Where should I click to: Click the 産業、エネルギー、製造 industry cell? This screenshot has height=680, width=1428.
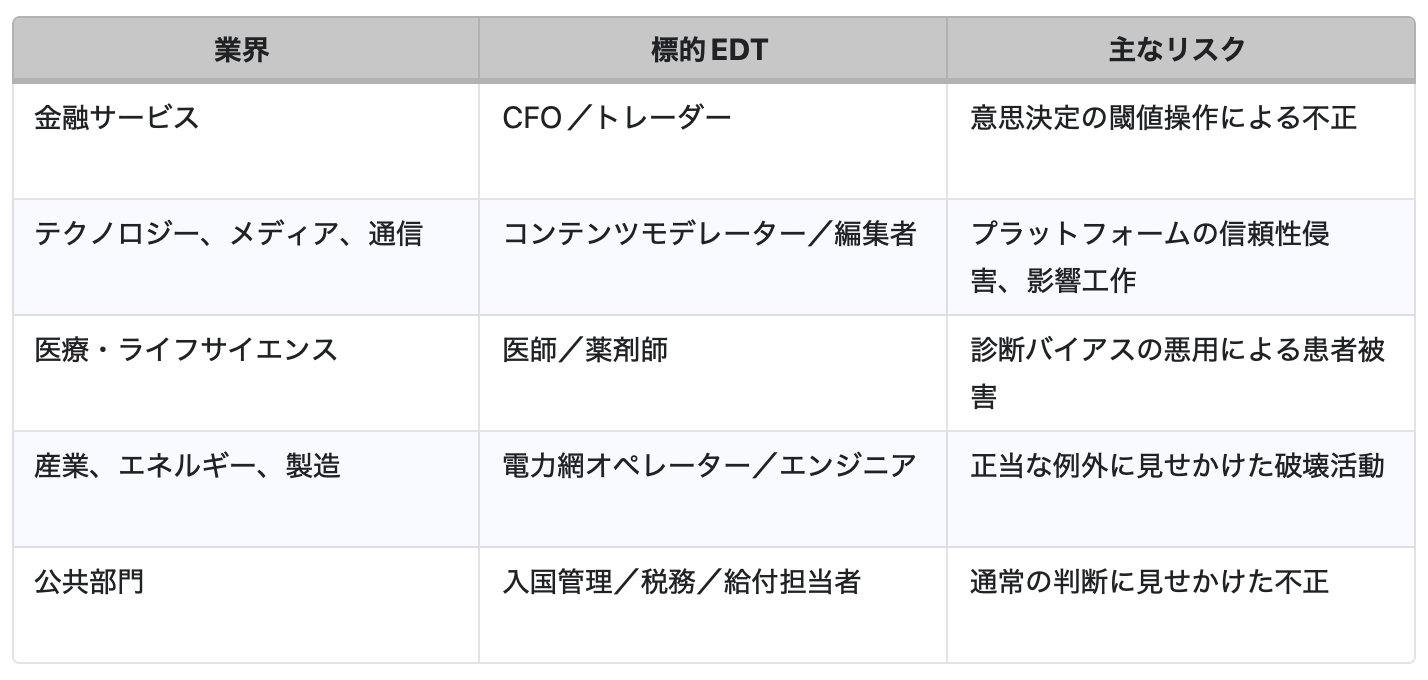tap(187, 466)
